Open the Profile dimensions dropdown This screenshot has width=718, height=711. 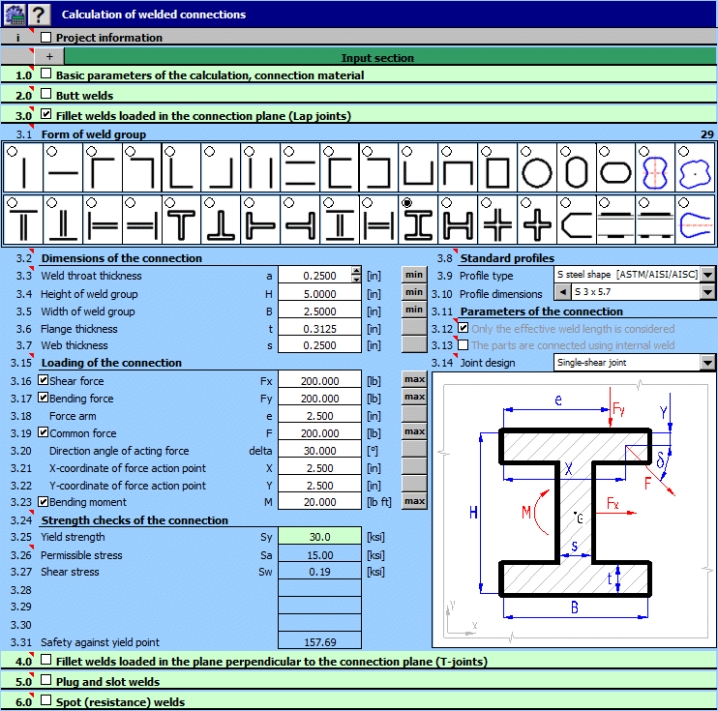point(708,294)
